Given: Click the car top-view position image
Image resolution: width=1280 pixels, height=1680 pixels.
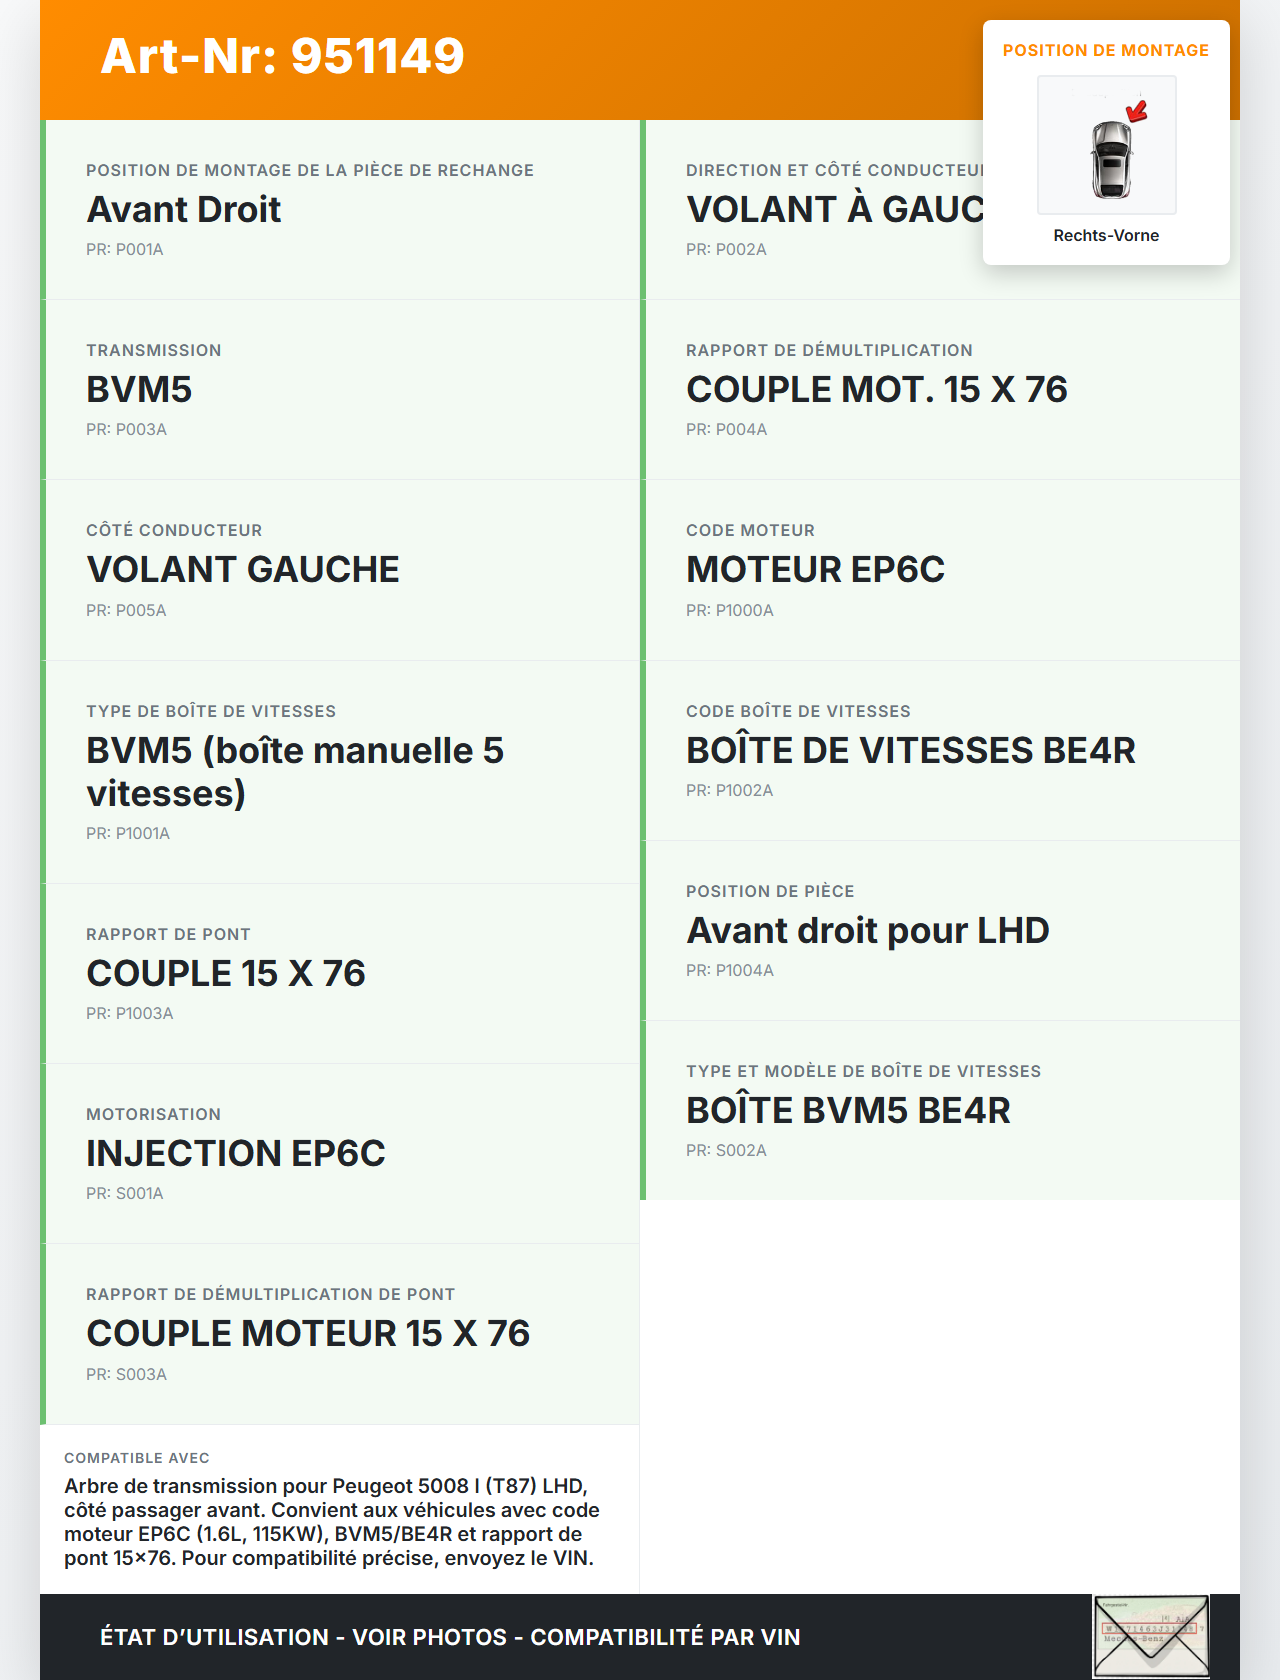Looking at the screenshot, I should coord(1107,146).
